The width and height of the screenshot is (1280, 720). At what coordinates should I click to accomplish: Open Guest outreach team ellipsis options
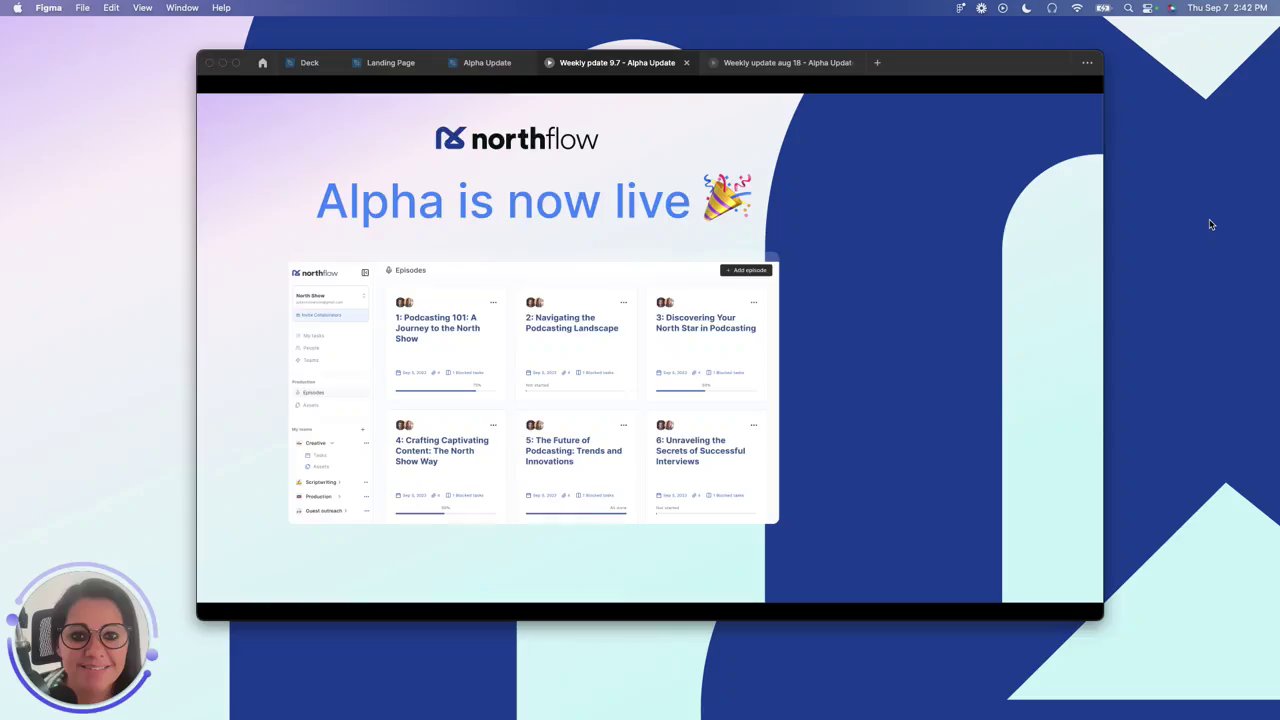366,510
